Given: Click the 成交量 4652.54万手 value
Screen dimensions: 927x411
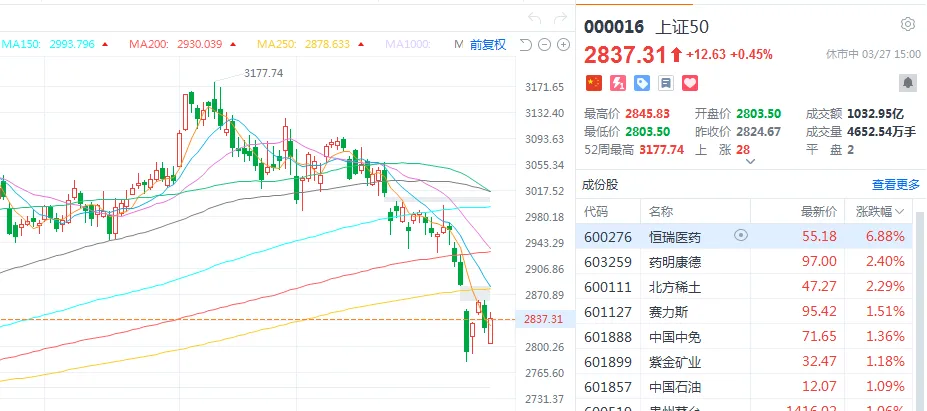Looking at the screenshot, I should [x=881, y=131].
